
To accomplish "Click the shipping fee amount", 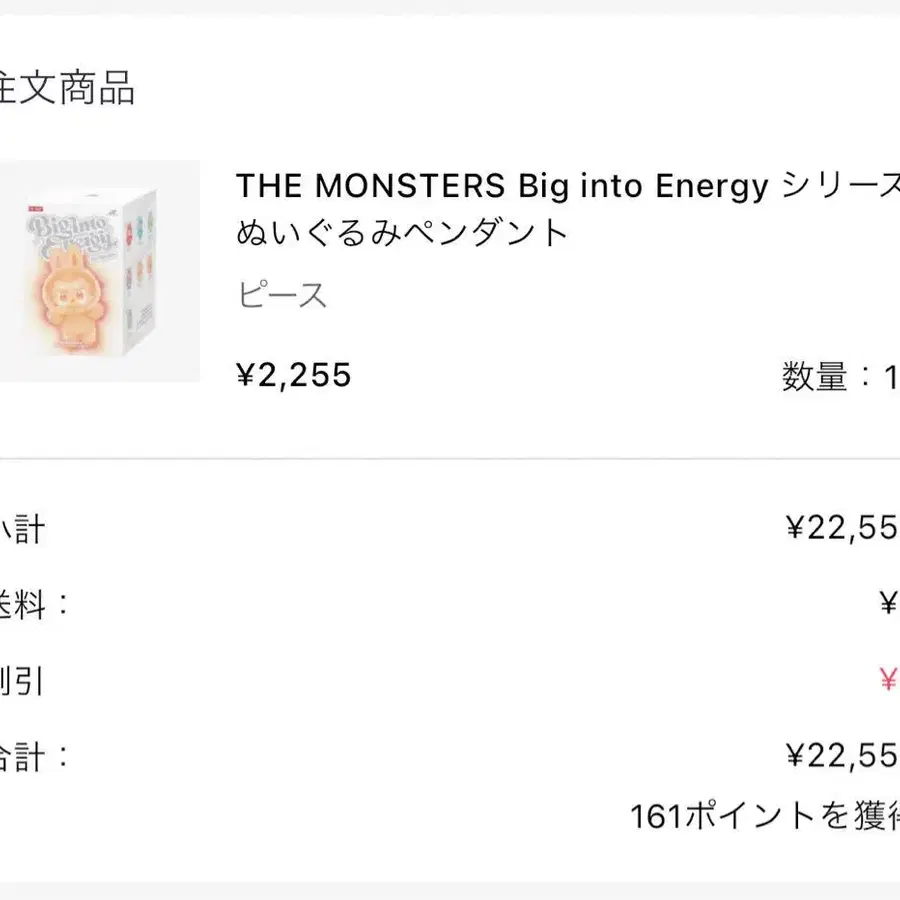I will tap(888, 604).
